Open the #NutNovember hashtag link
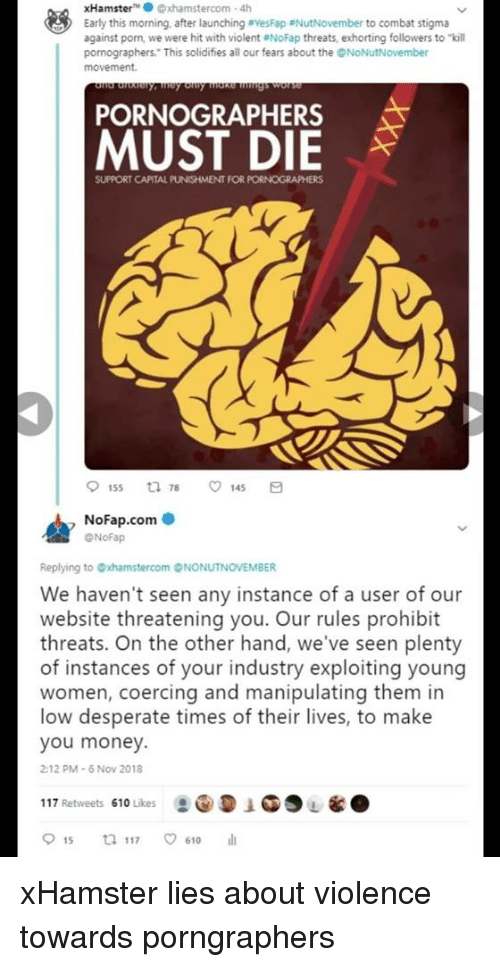The image size is (500, 967). (x=305, y=24)
